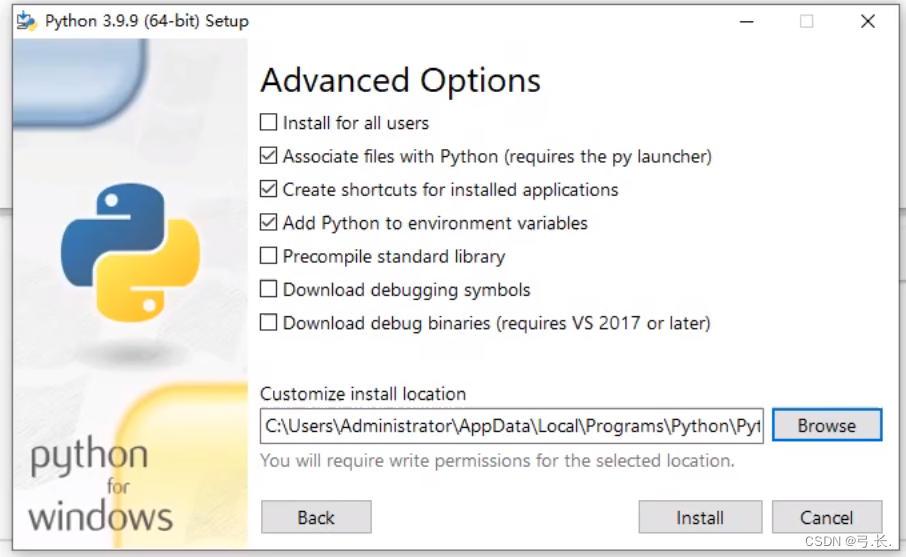Enable Install for all users checkbox

tap(268, 122)
